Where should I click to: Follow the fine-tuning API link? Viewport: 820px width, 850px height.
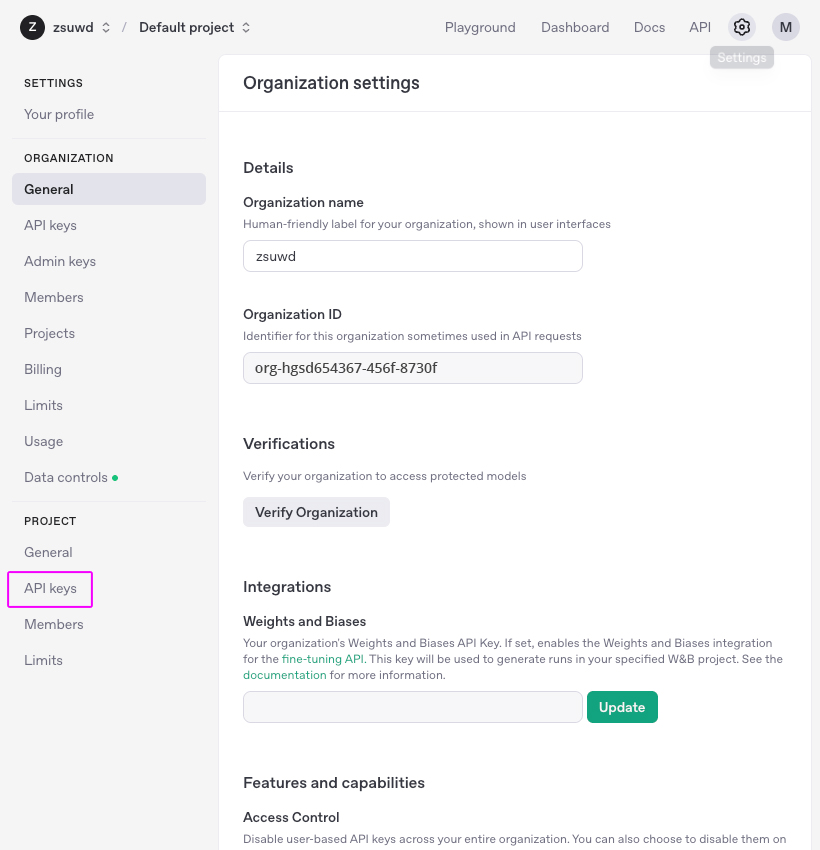point(322,659)
